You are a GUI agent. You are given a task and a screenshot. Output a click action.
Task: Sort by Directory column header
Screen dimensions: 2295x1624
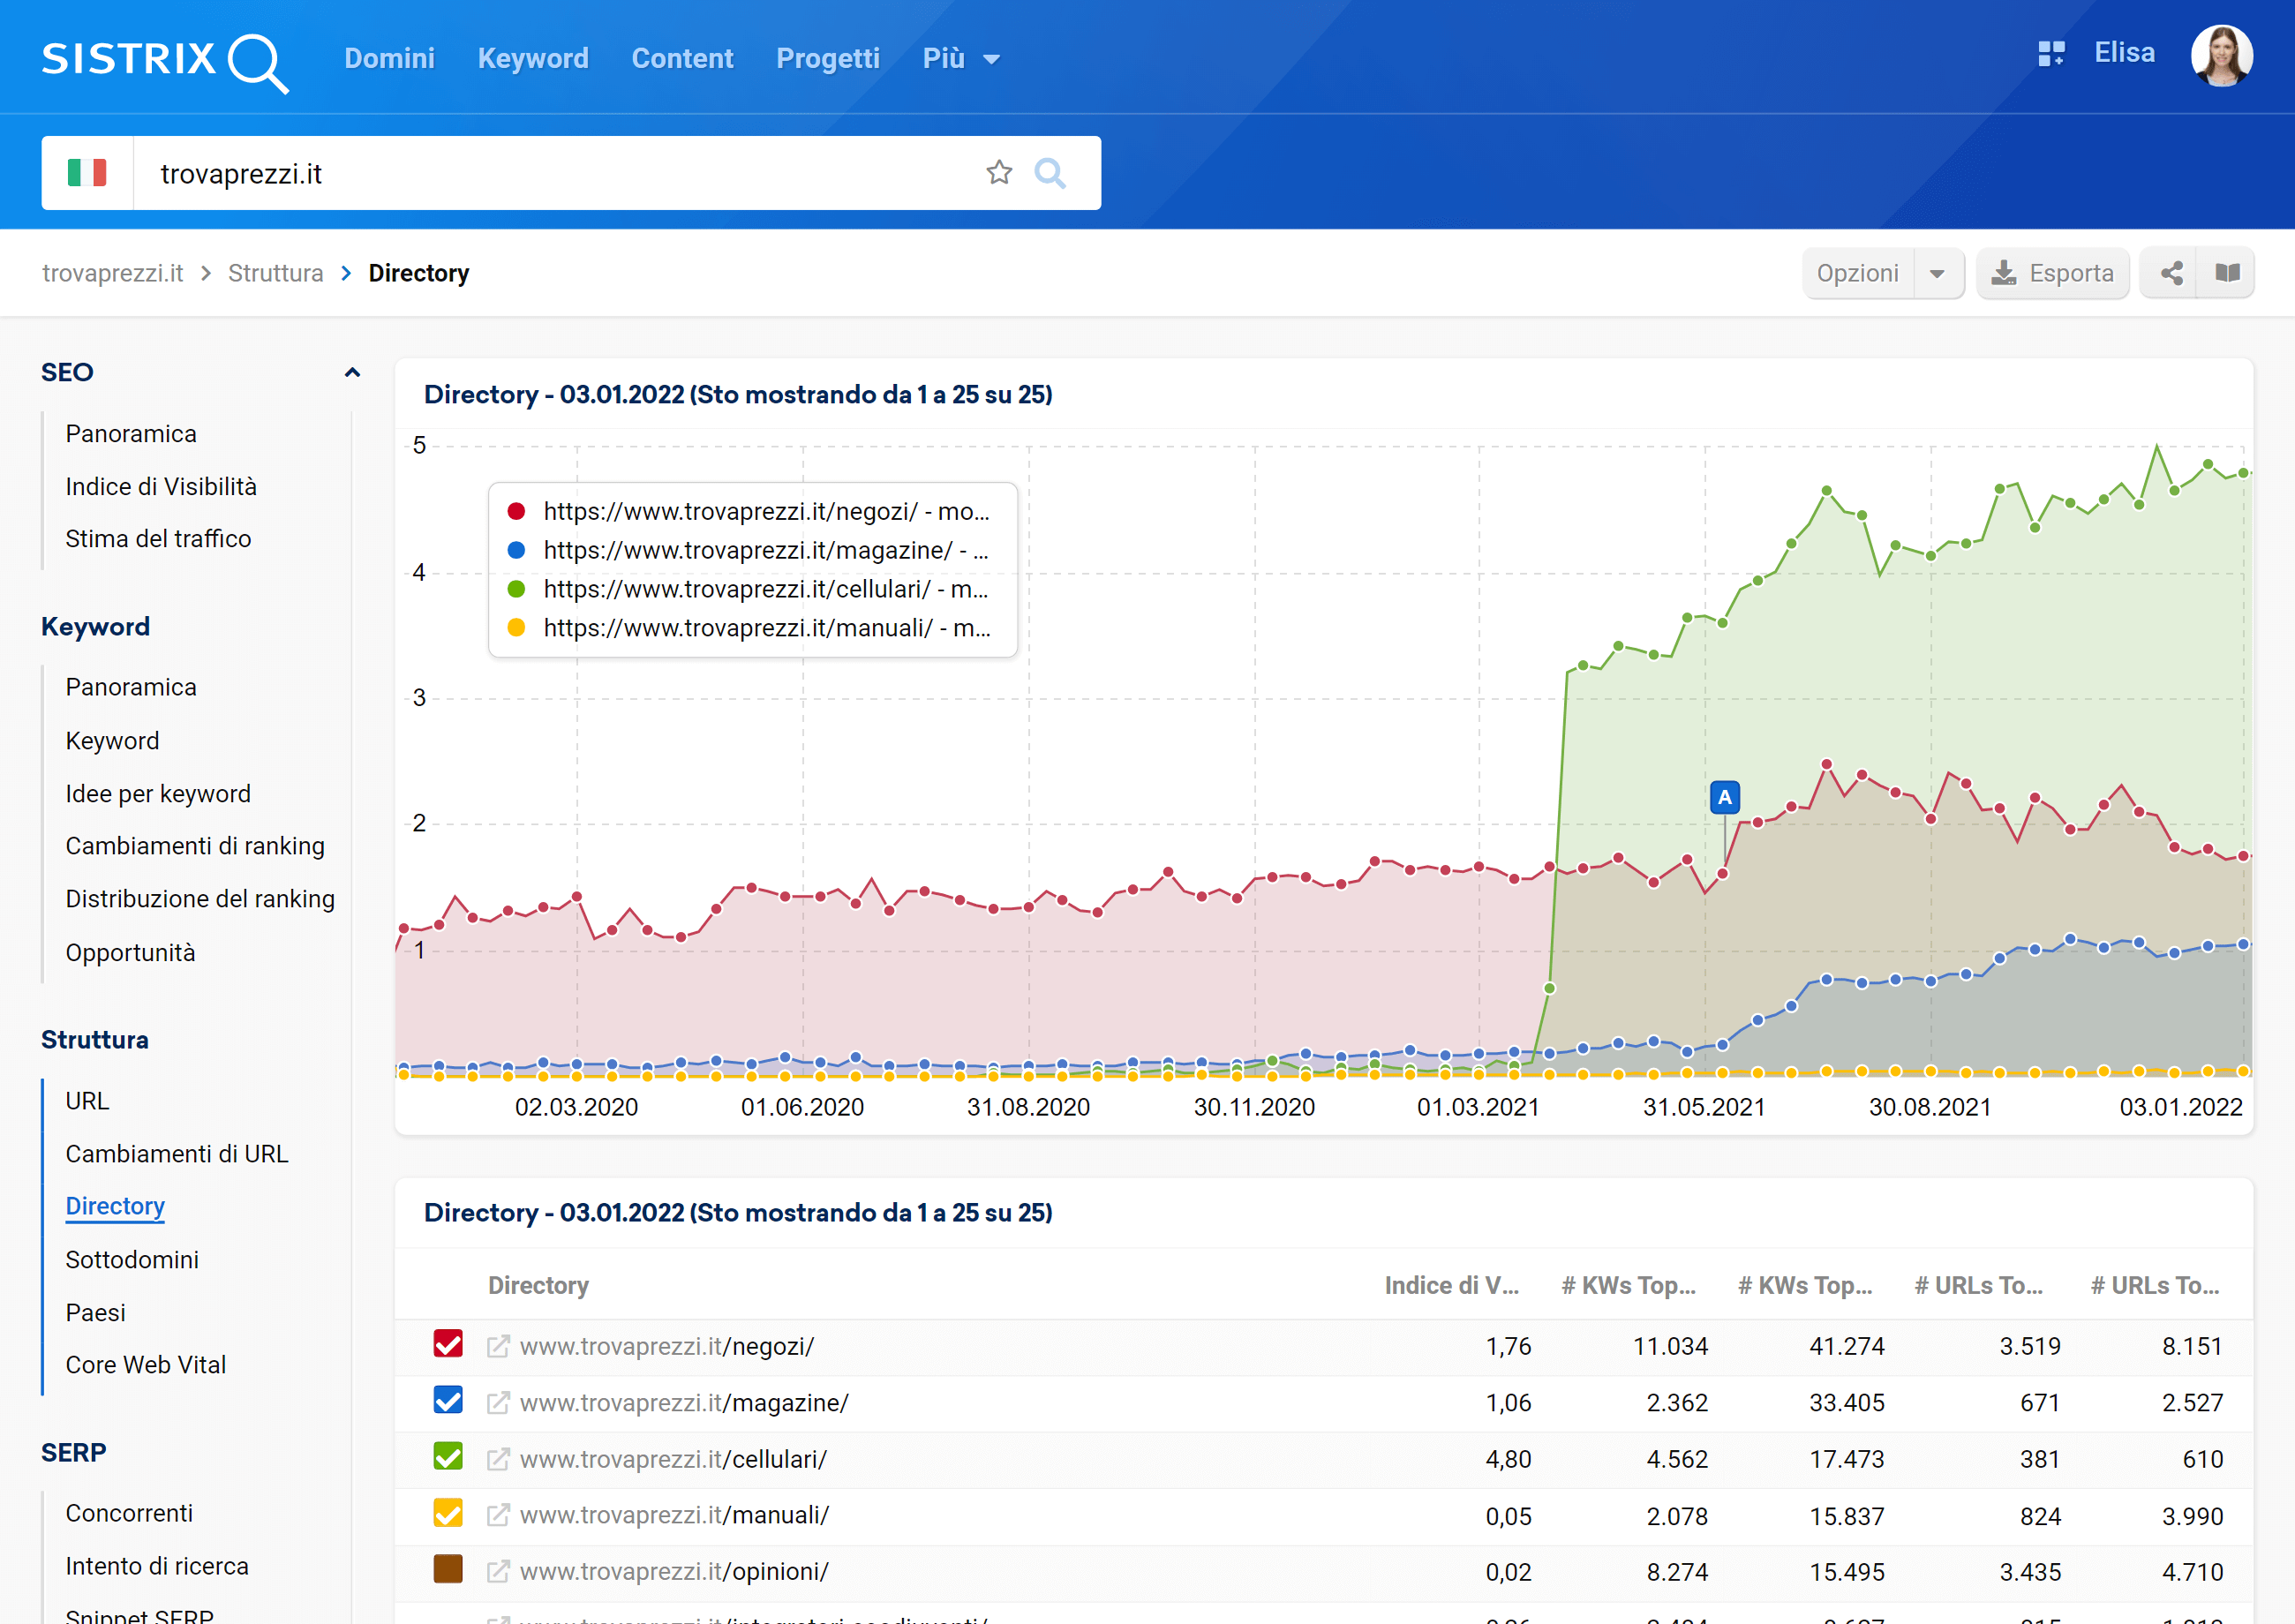(538, 1285)
